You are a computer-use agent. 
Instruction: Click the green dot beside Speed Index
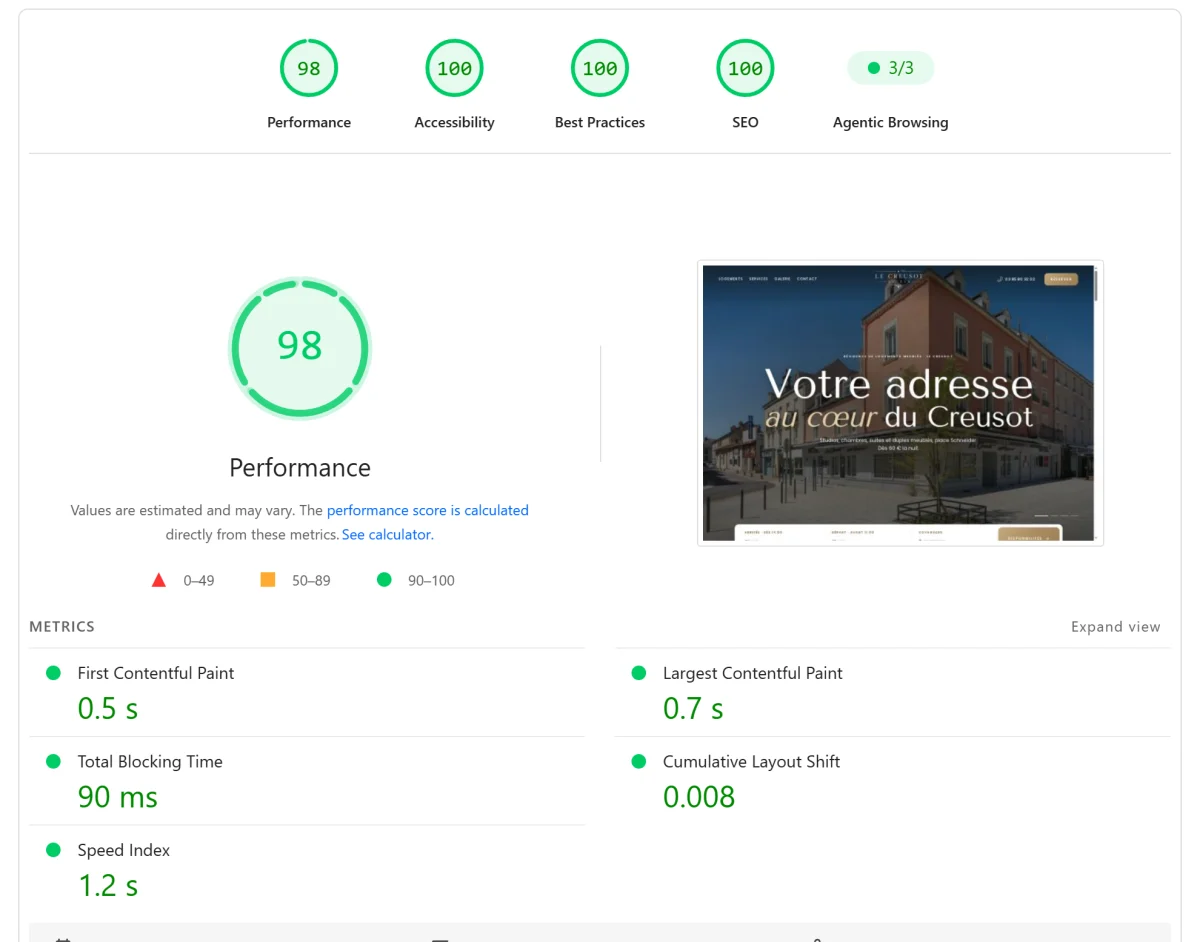54,850
